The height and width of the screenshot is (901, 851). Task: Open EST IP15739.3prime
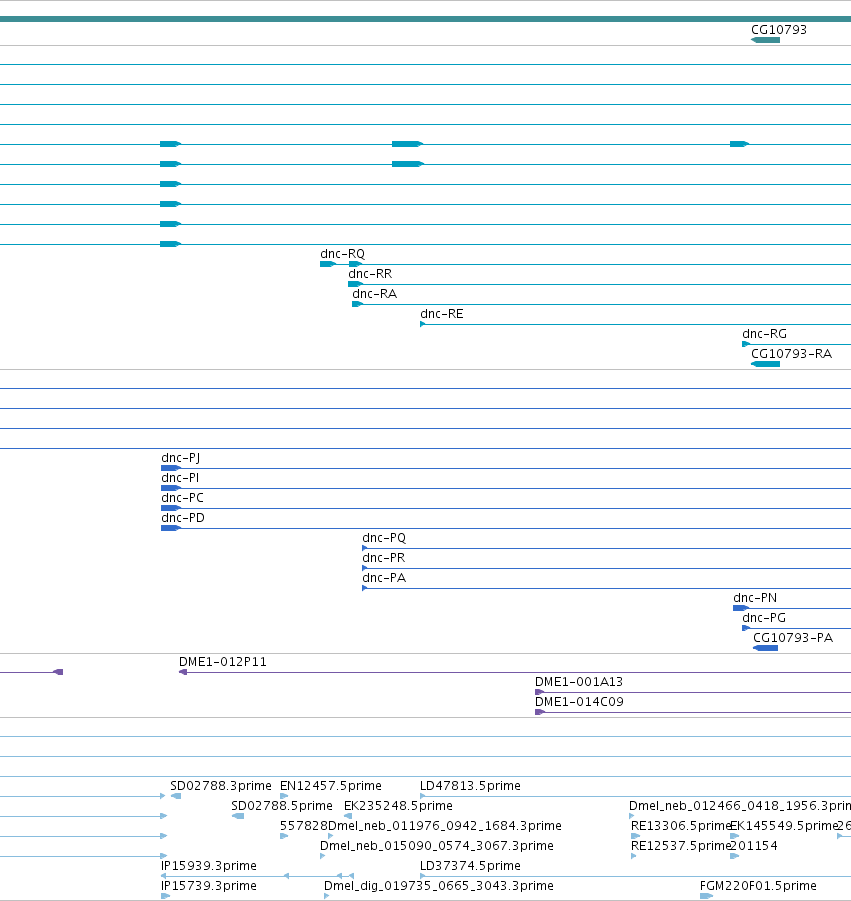coord(209,886)
